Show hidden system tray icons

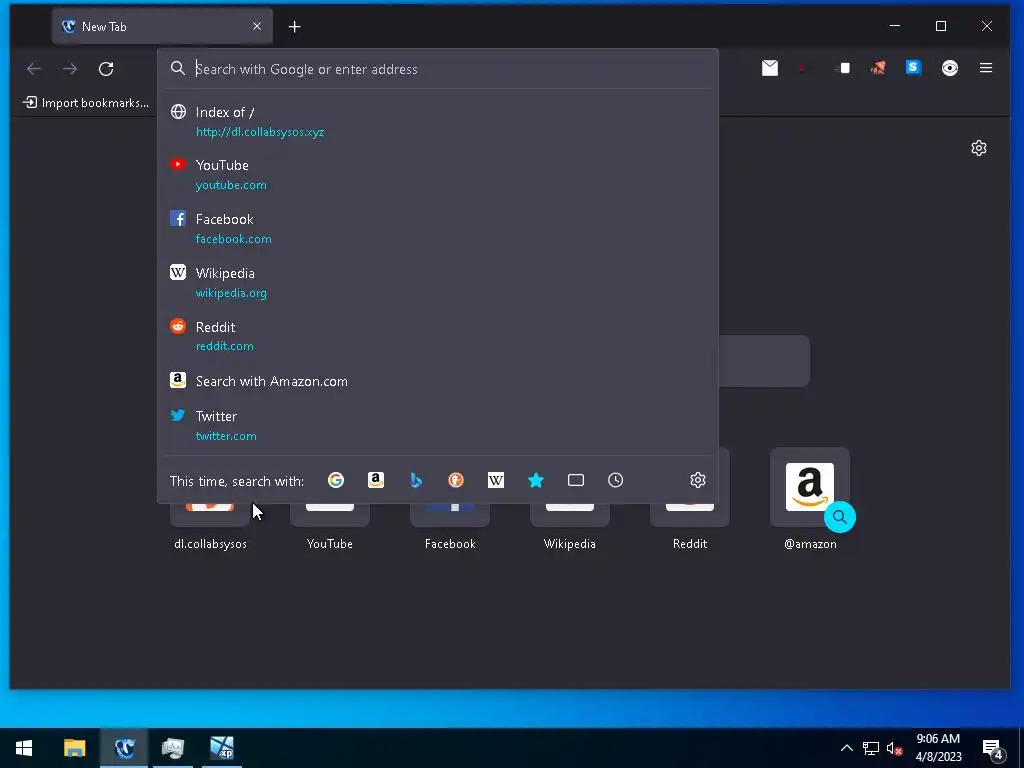click(846, 748)
